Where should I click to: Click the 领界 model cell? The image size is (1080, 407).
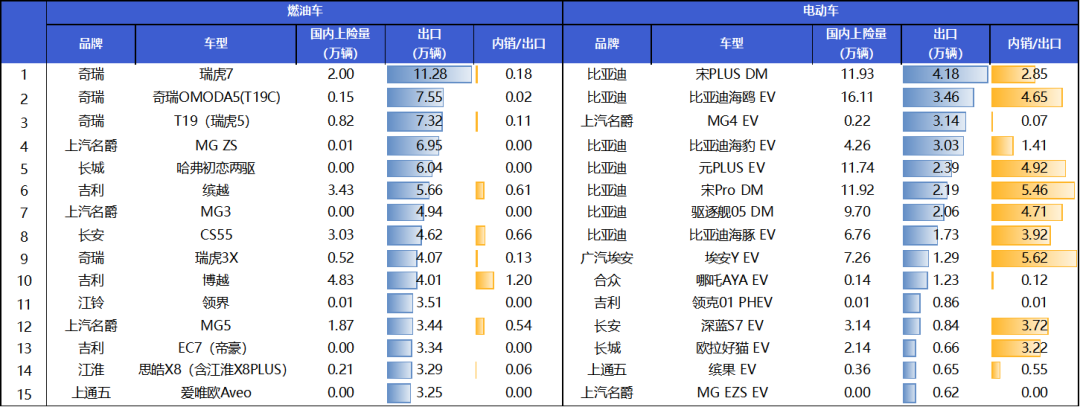216,303
